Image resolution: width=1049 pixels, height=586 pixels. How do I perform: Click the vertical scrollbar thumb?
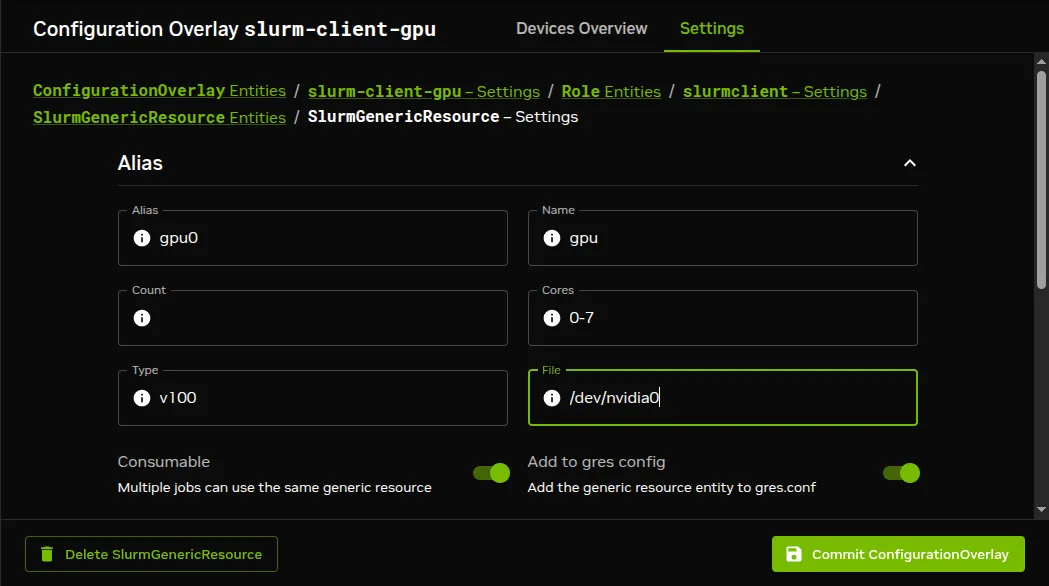pyautogui.click(x=1041, y=179)
